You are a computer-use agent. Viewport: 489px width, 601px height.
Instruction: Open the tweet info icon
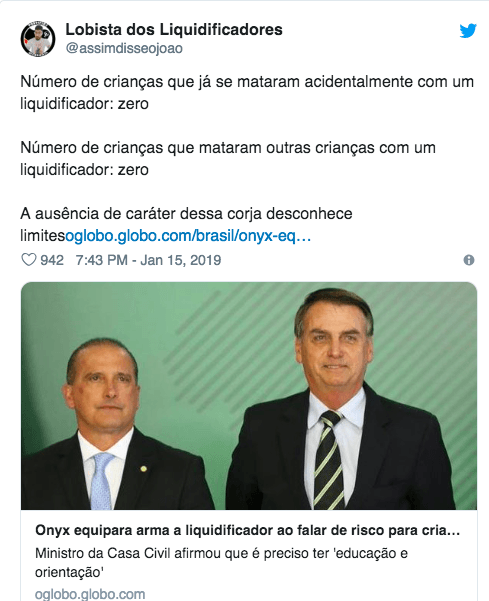point(469,260)
